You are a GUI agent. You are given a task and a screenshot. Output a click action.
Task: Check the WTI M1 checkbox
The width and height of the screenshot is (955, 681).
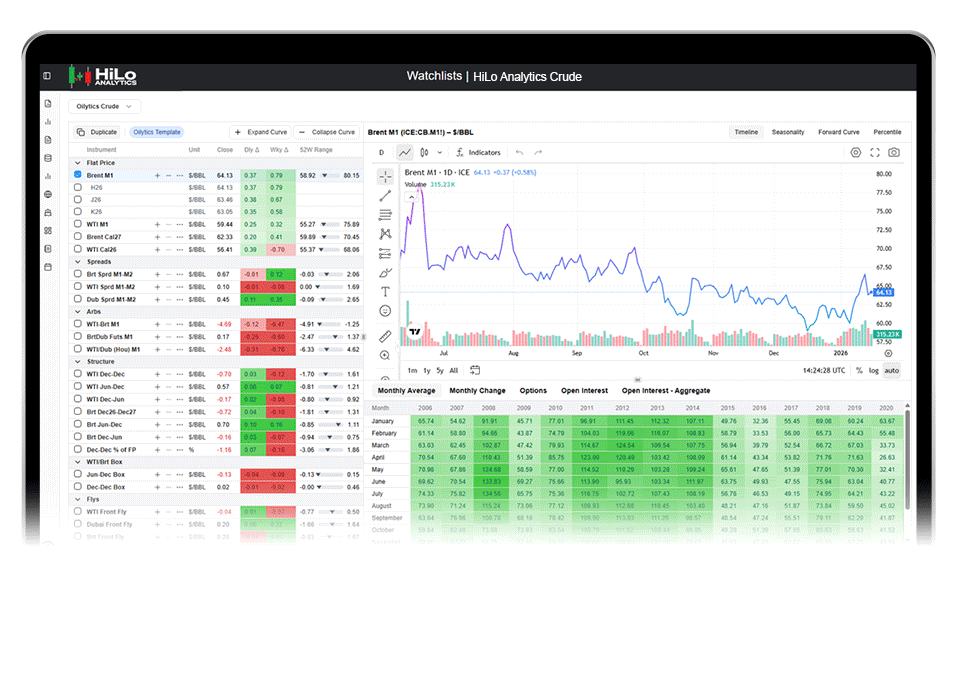click(x=77, y=224)
